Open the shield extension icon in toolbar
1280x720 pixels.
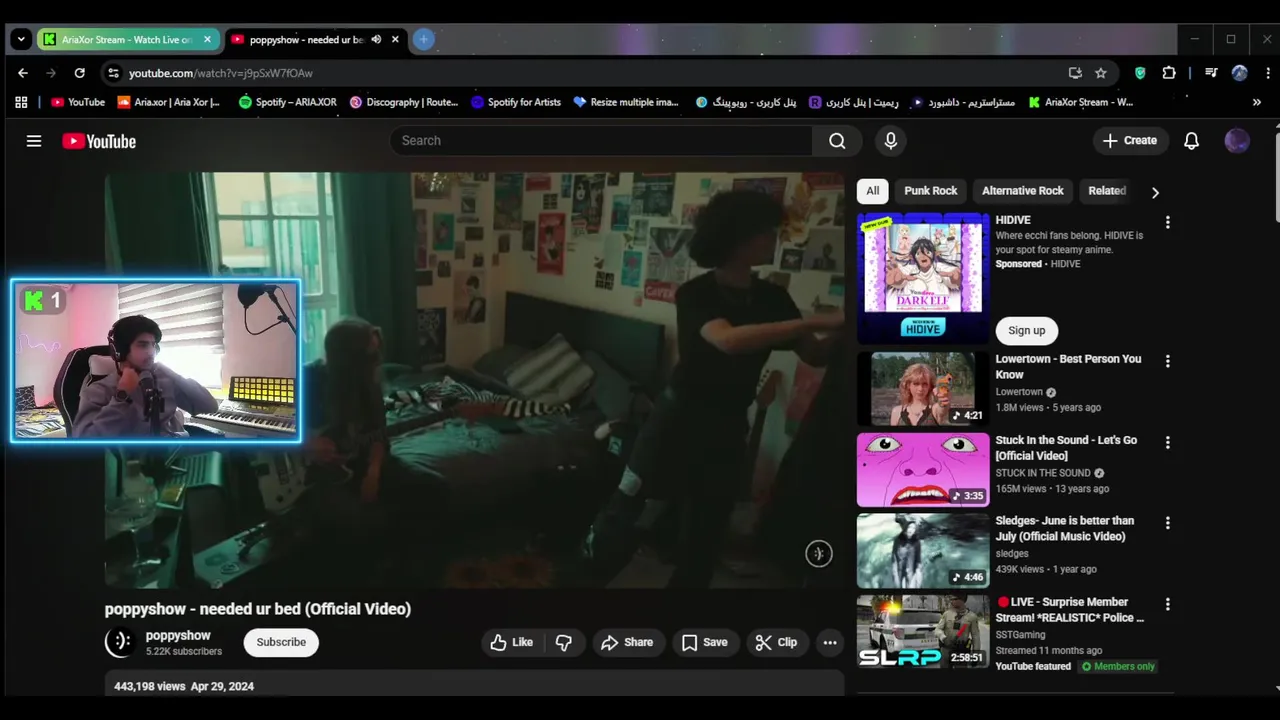pos(1140,73)
